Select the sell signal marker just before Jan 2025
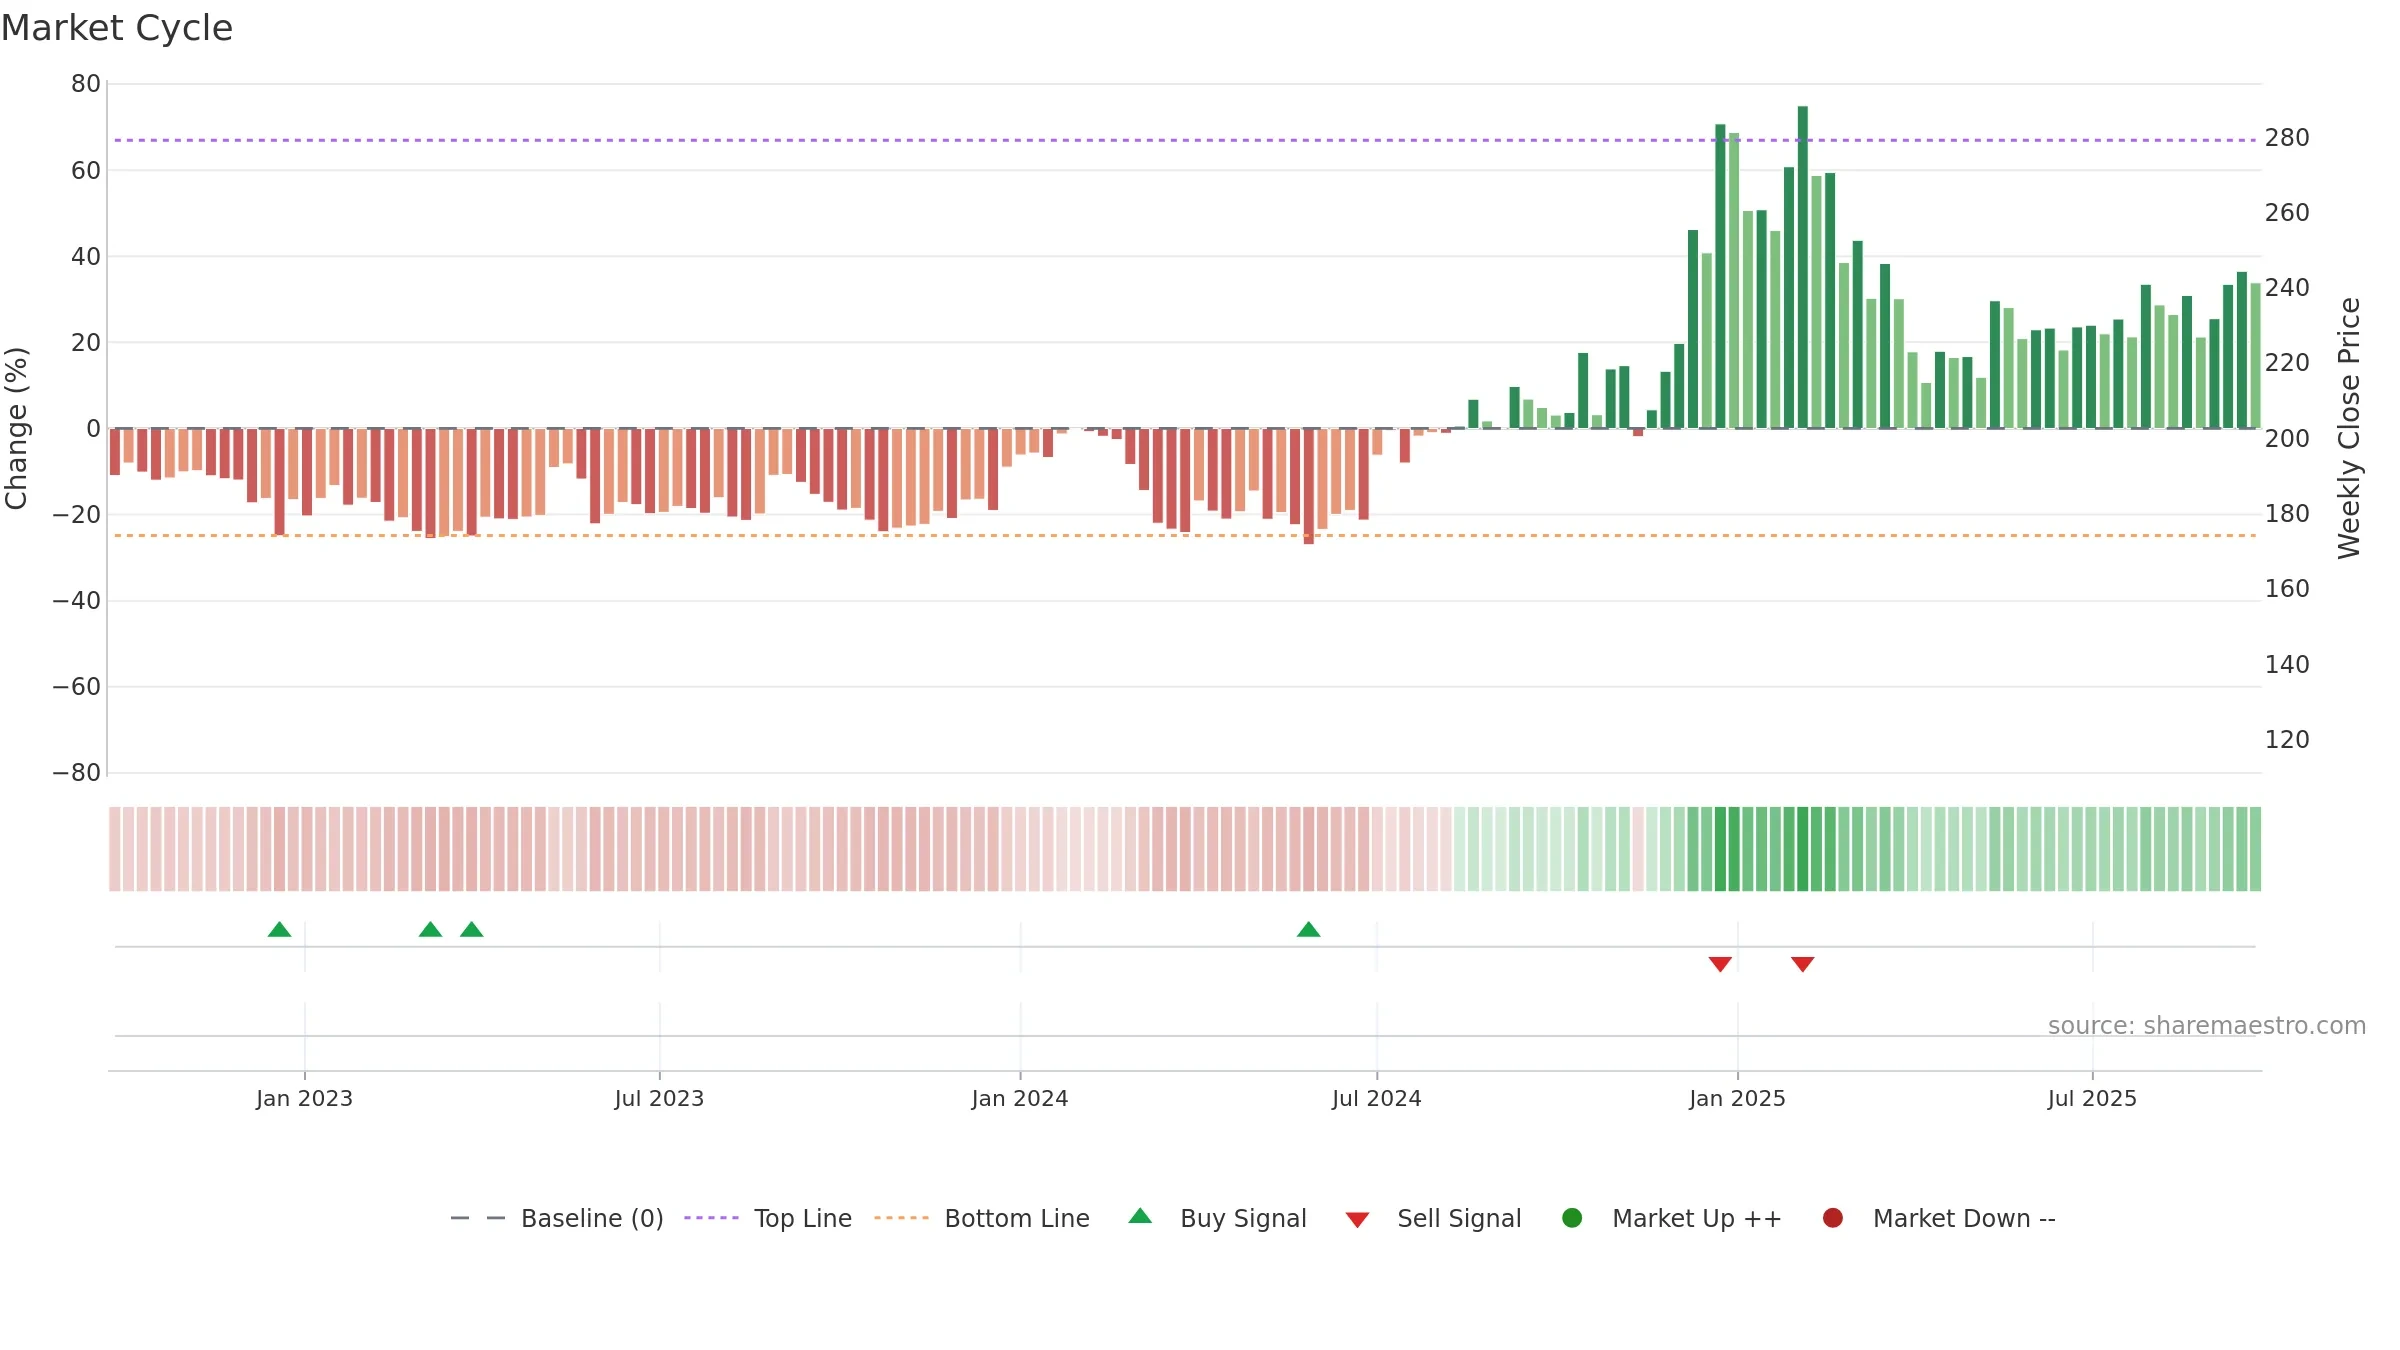The image size is (2400, 1350). click(x=1720, y=964)
